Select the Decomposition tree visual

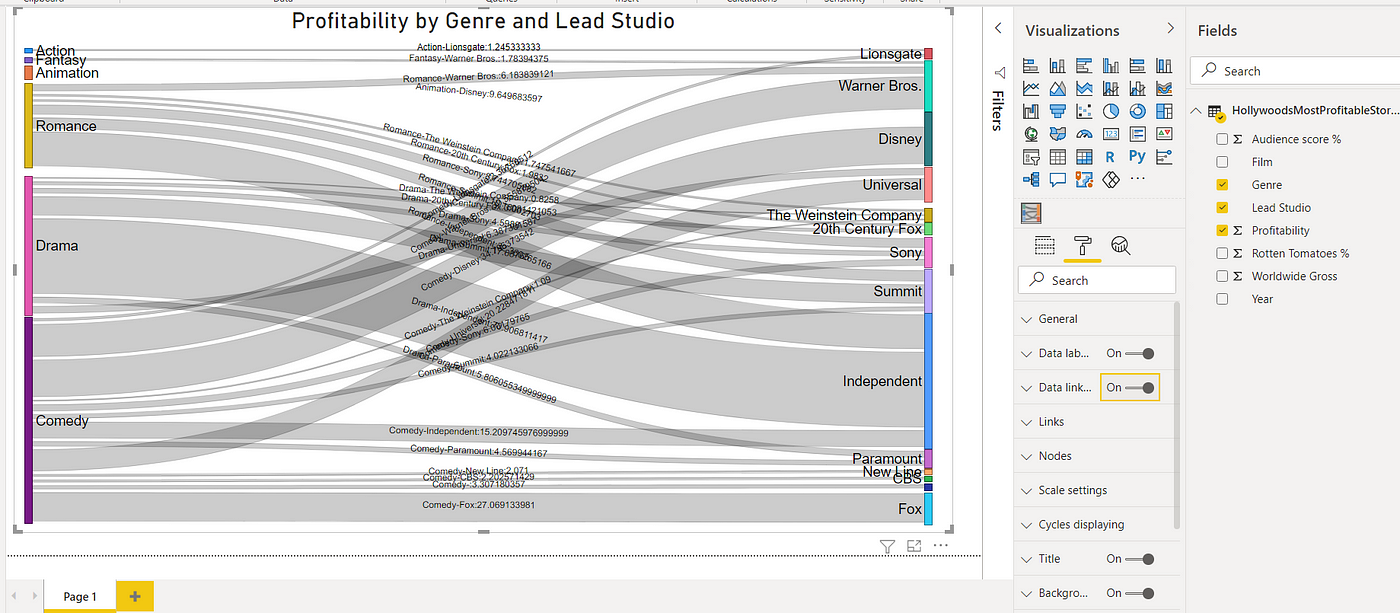(1031, 180)
